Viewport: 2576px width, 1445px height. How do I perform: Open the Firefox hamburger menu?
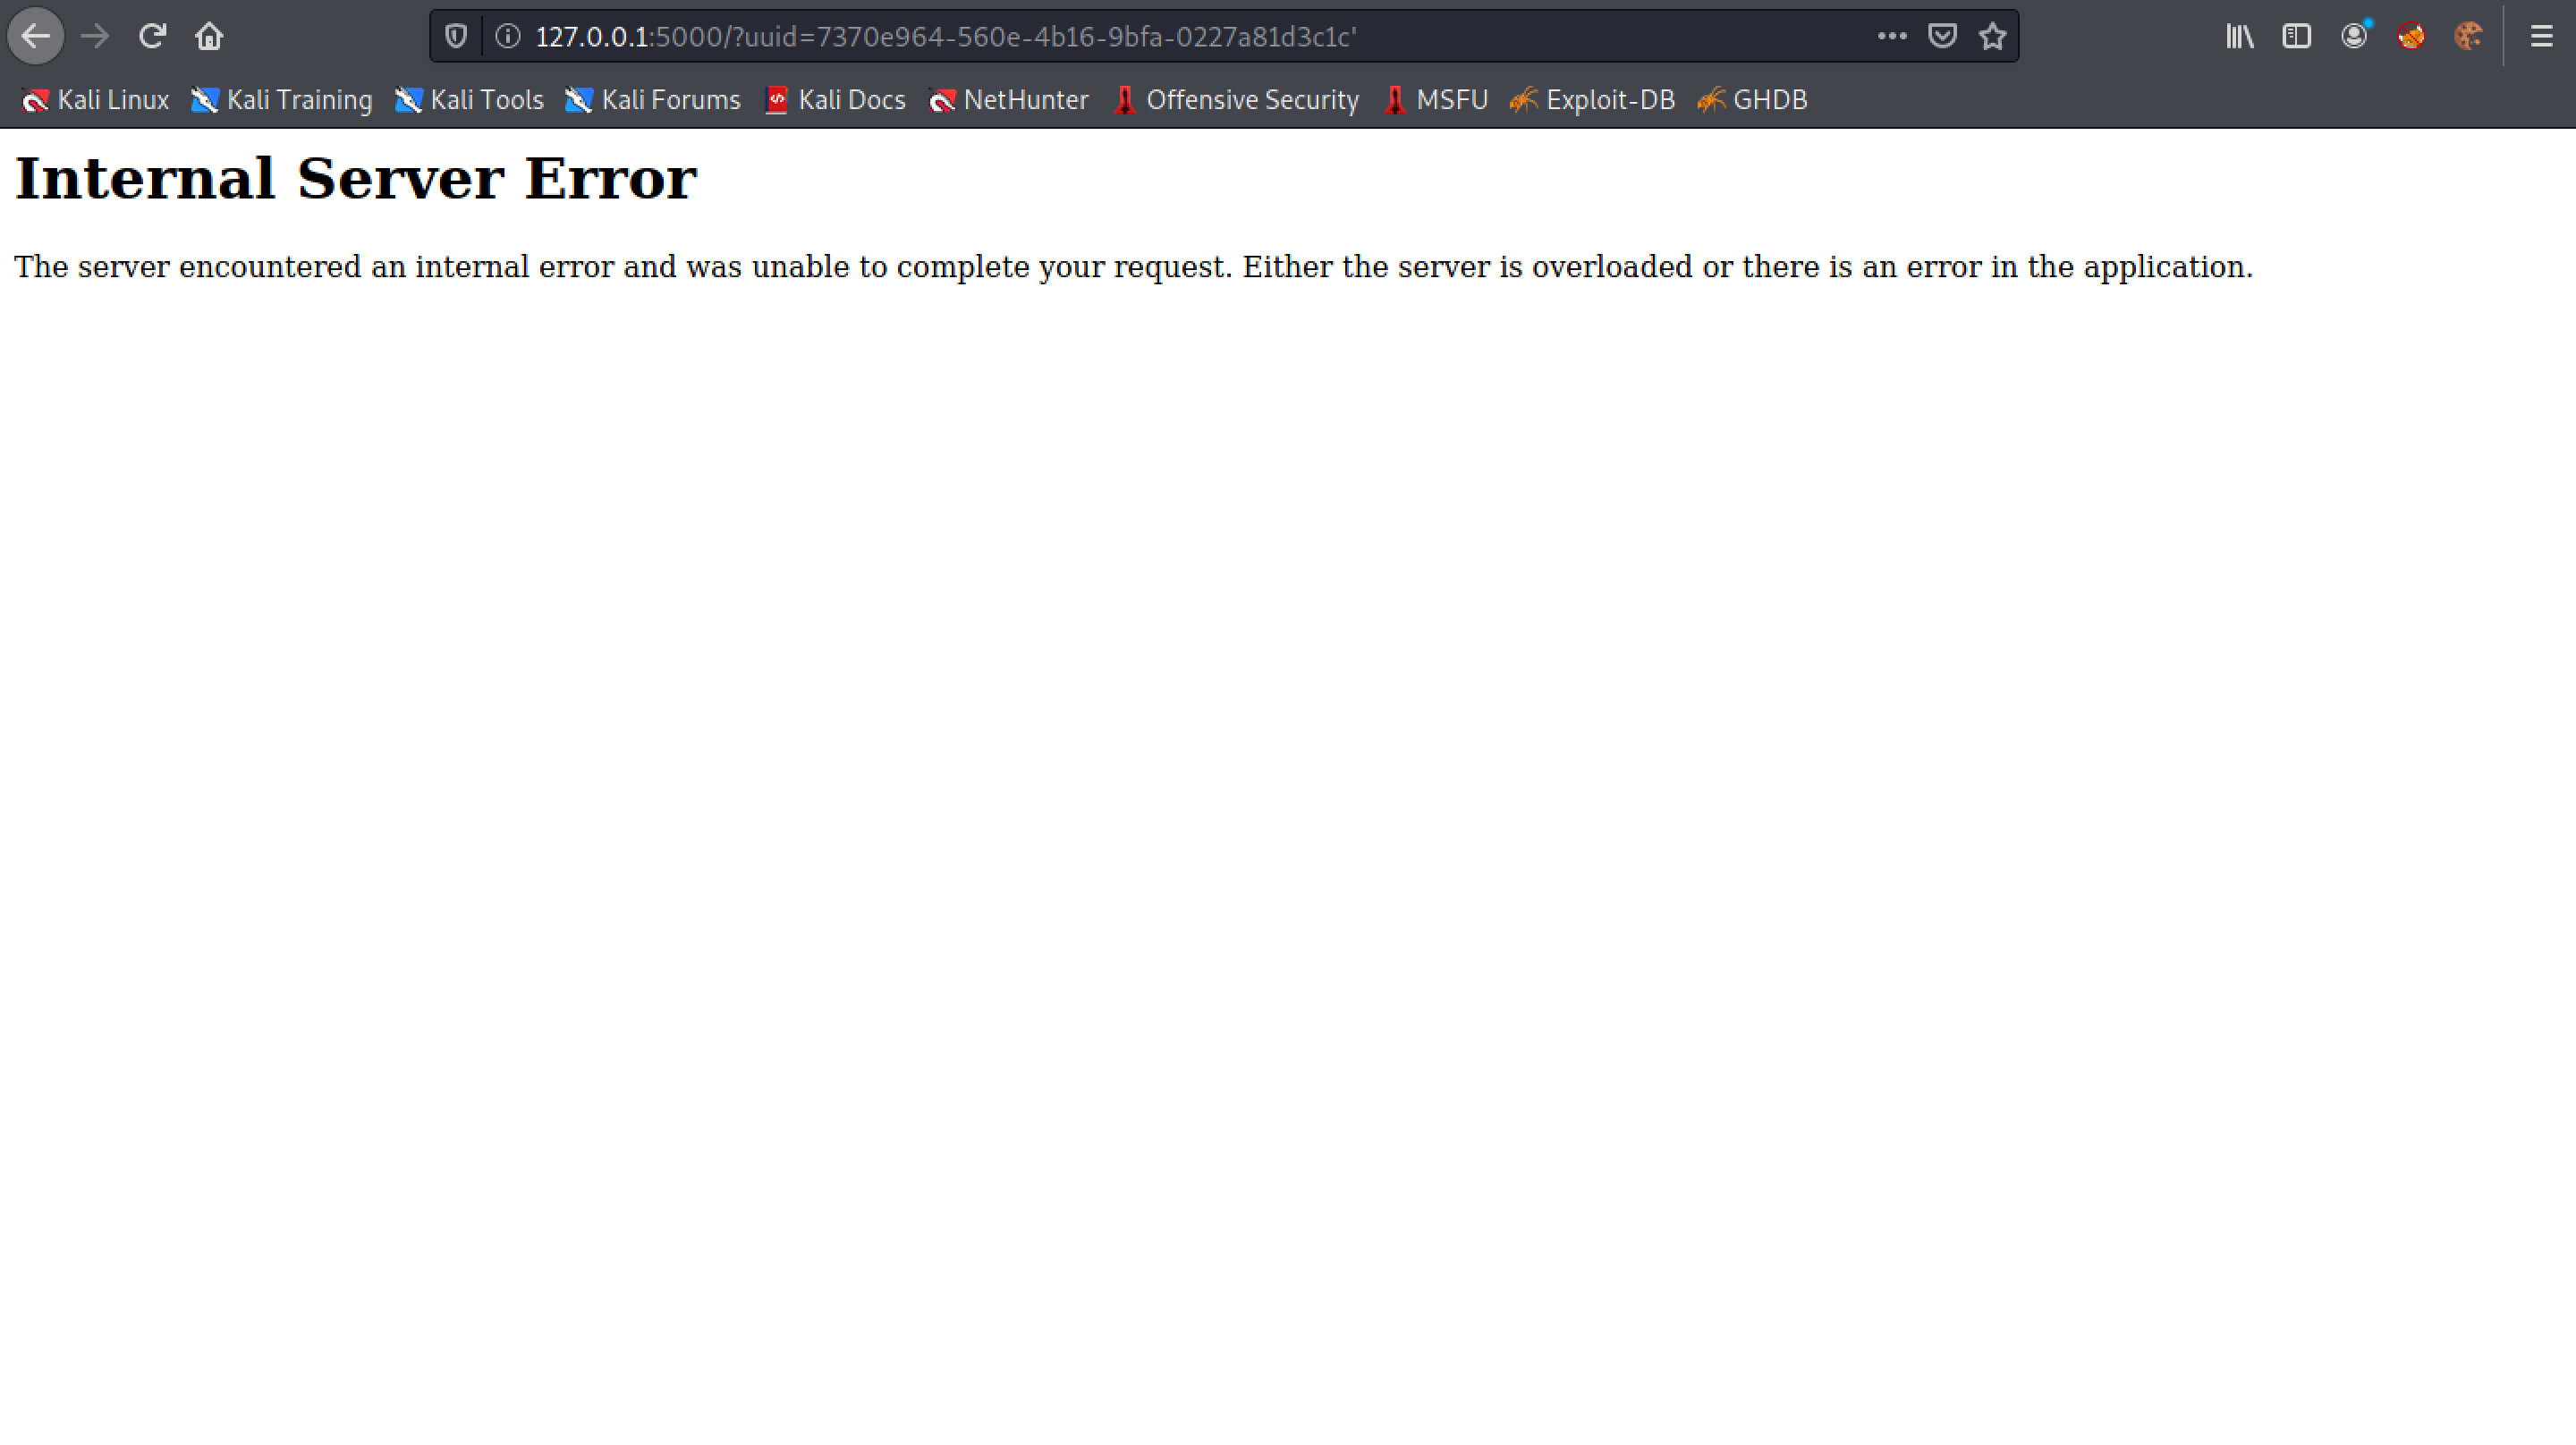(2541, 37)
